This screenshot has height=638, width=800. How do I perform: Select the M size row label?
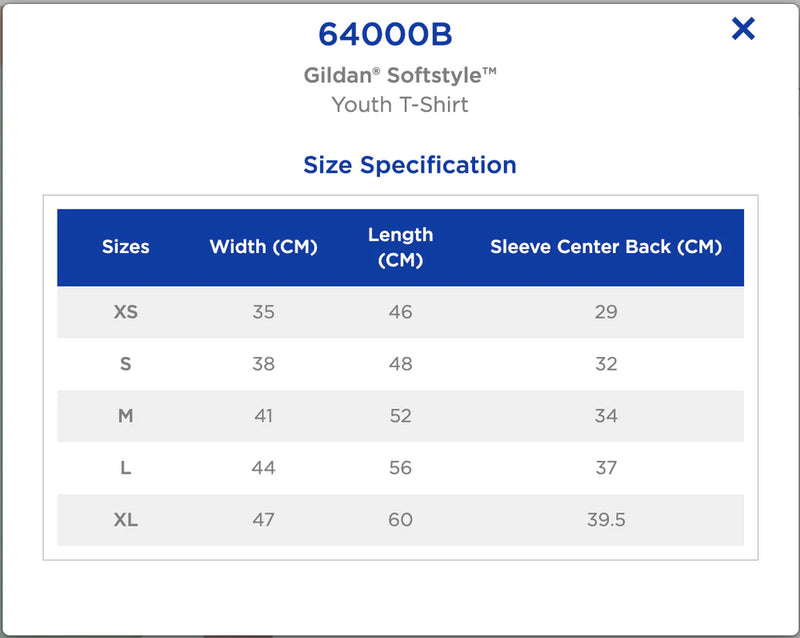[x=126, y=416]
